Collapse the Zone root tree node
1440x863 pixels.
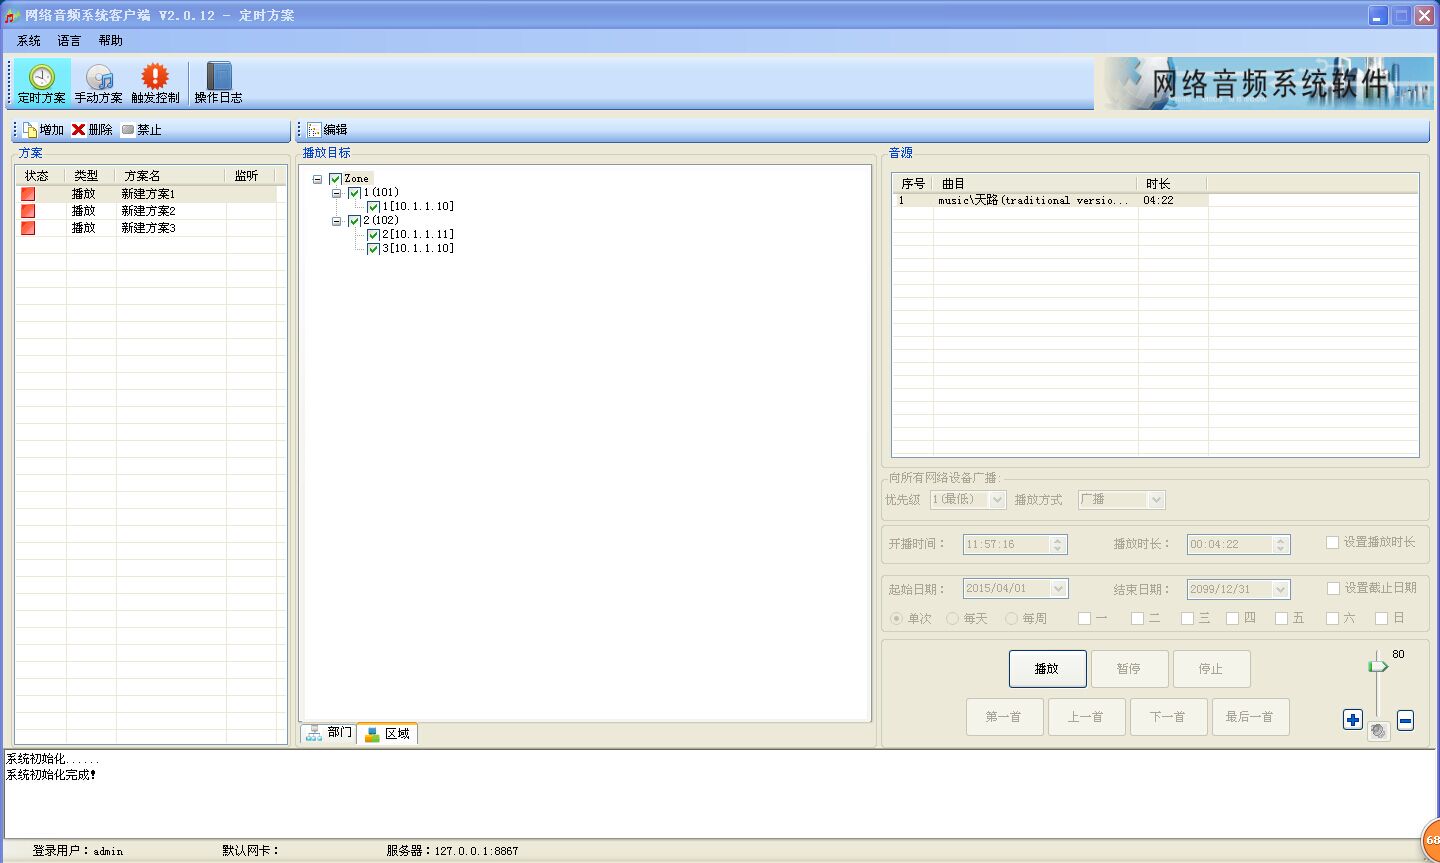click(318, 179)
